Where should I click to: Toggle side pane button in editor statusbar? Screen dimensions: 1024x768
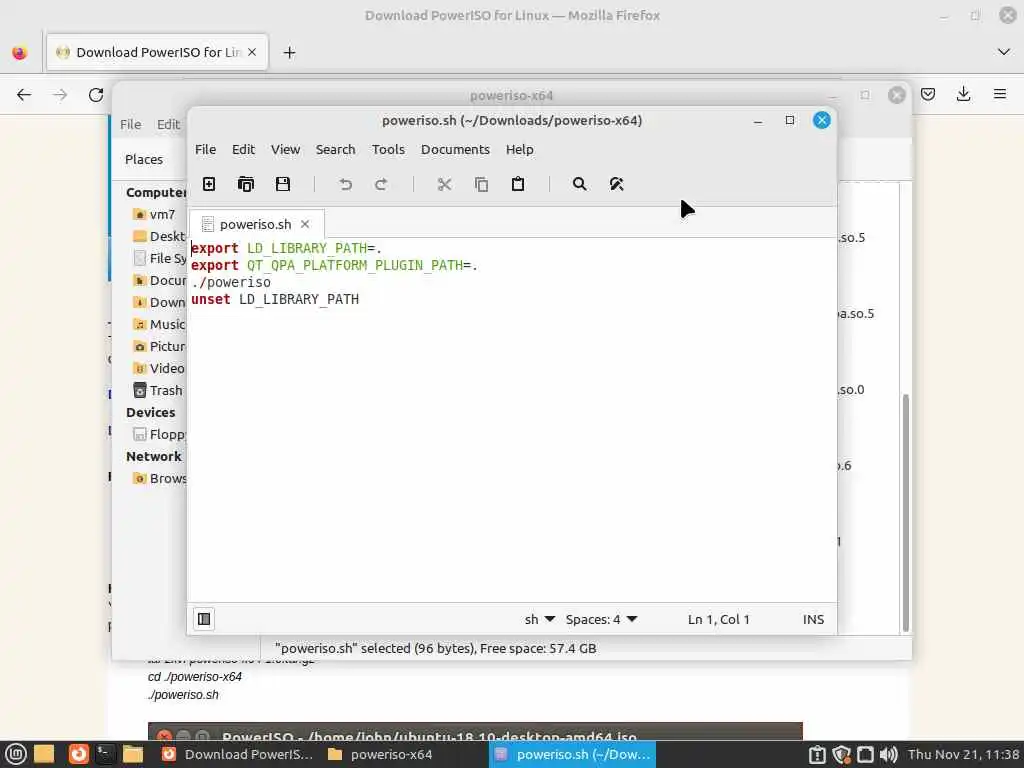(204, 618)
